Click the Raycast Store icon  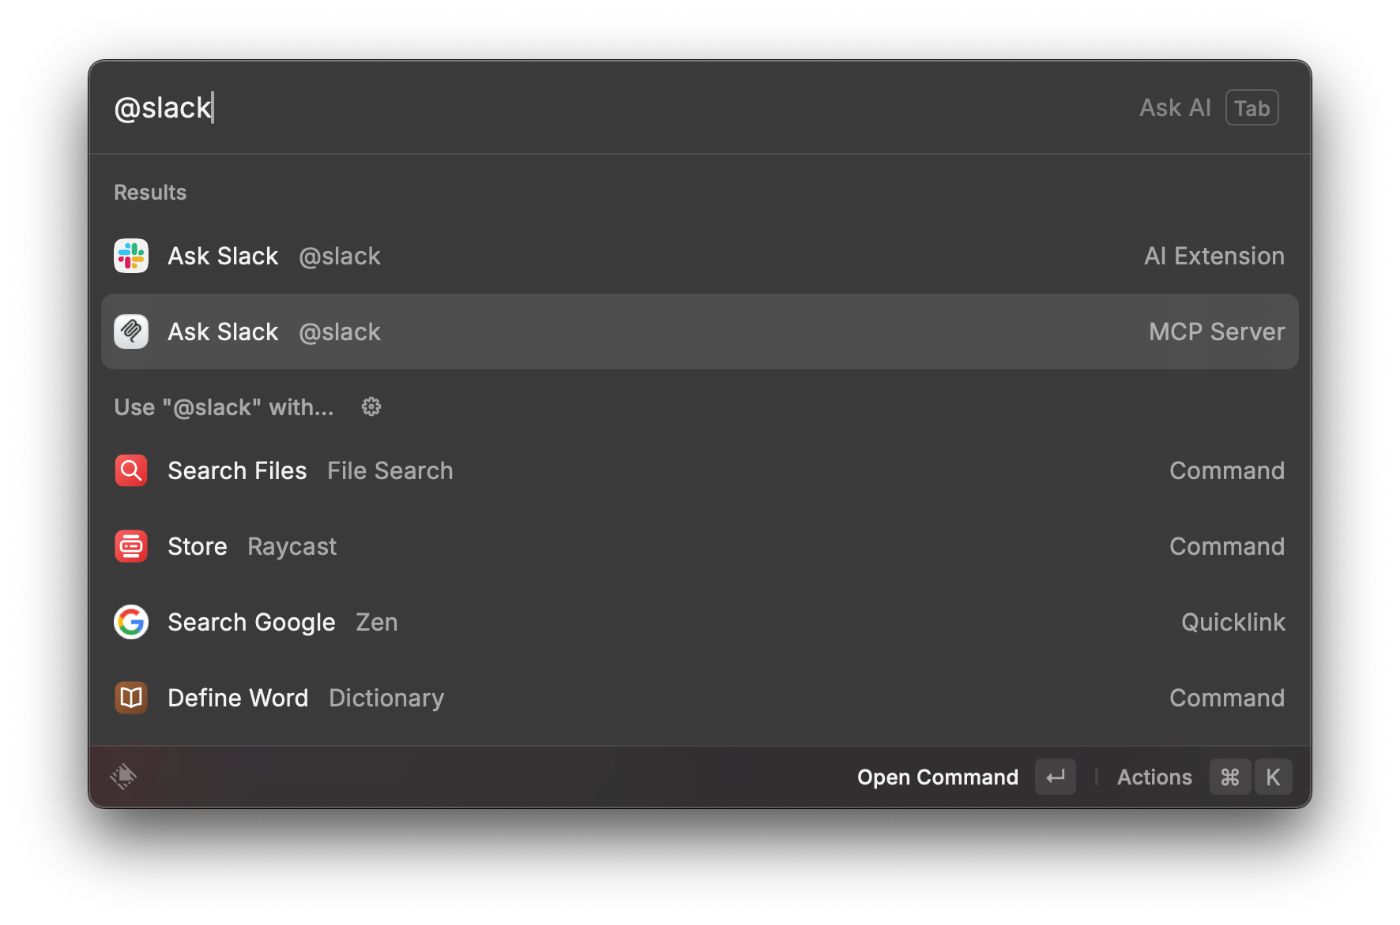[131, 546]
